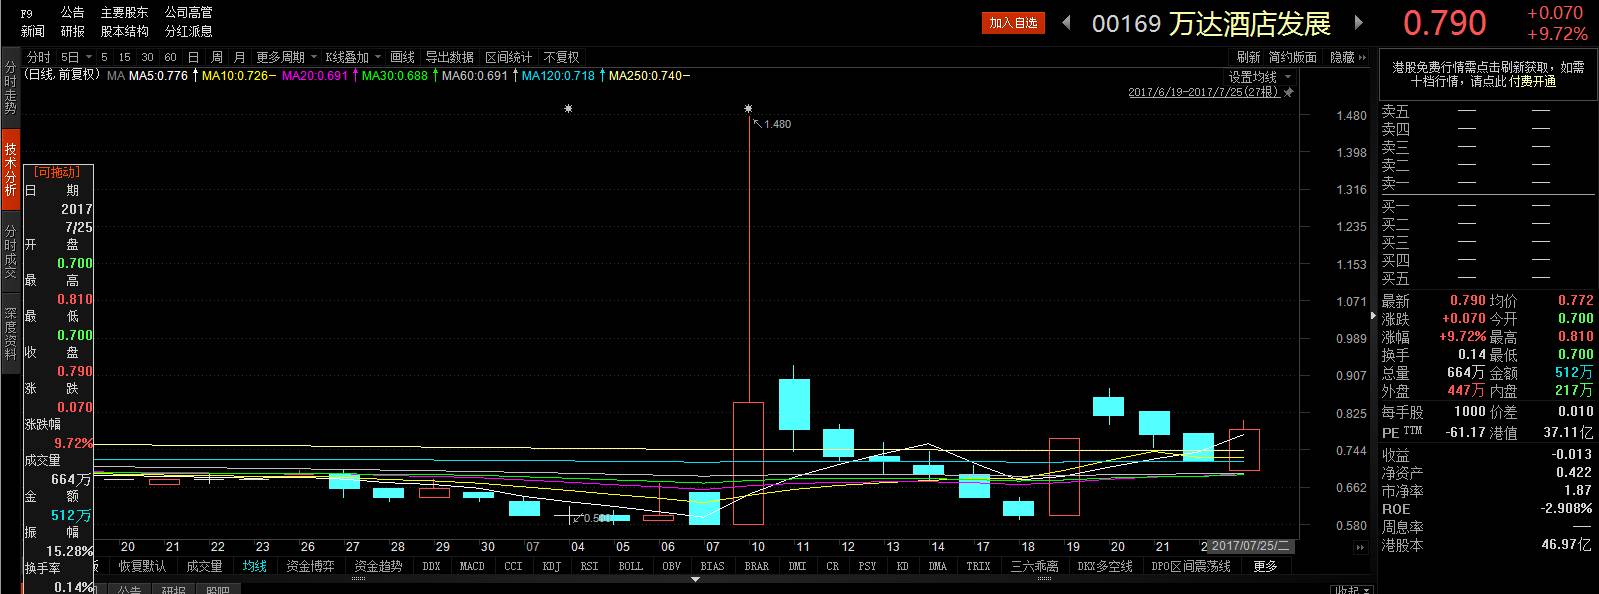
Task: Open the 新闻 news menu
Action: [x=32, y=32]
